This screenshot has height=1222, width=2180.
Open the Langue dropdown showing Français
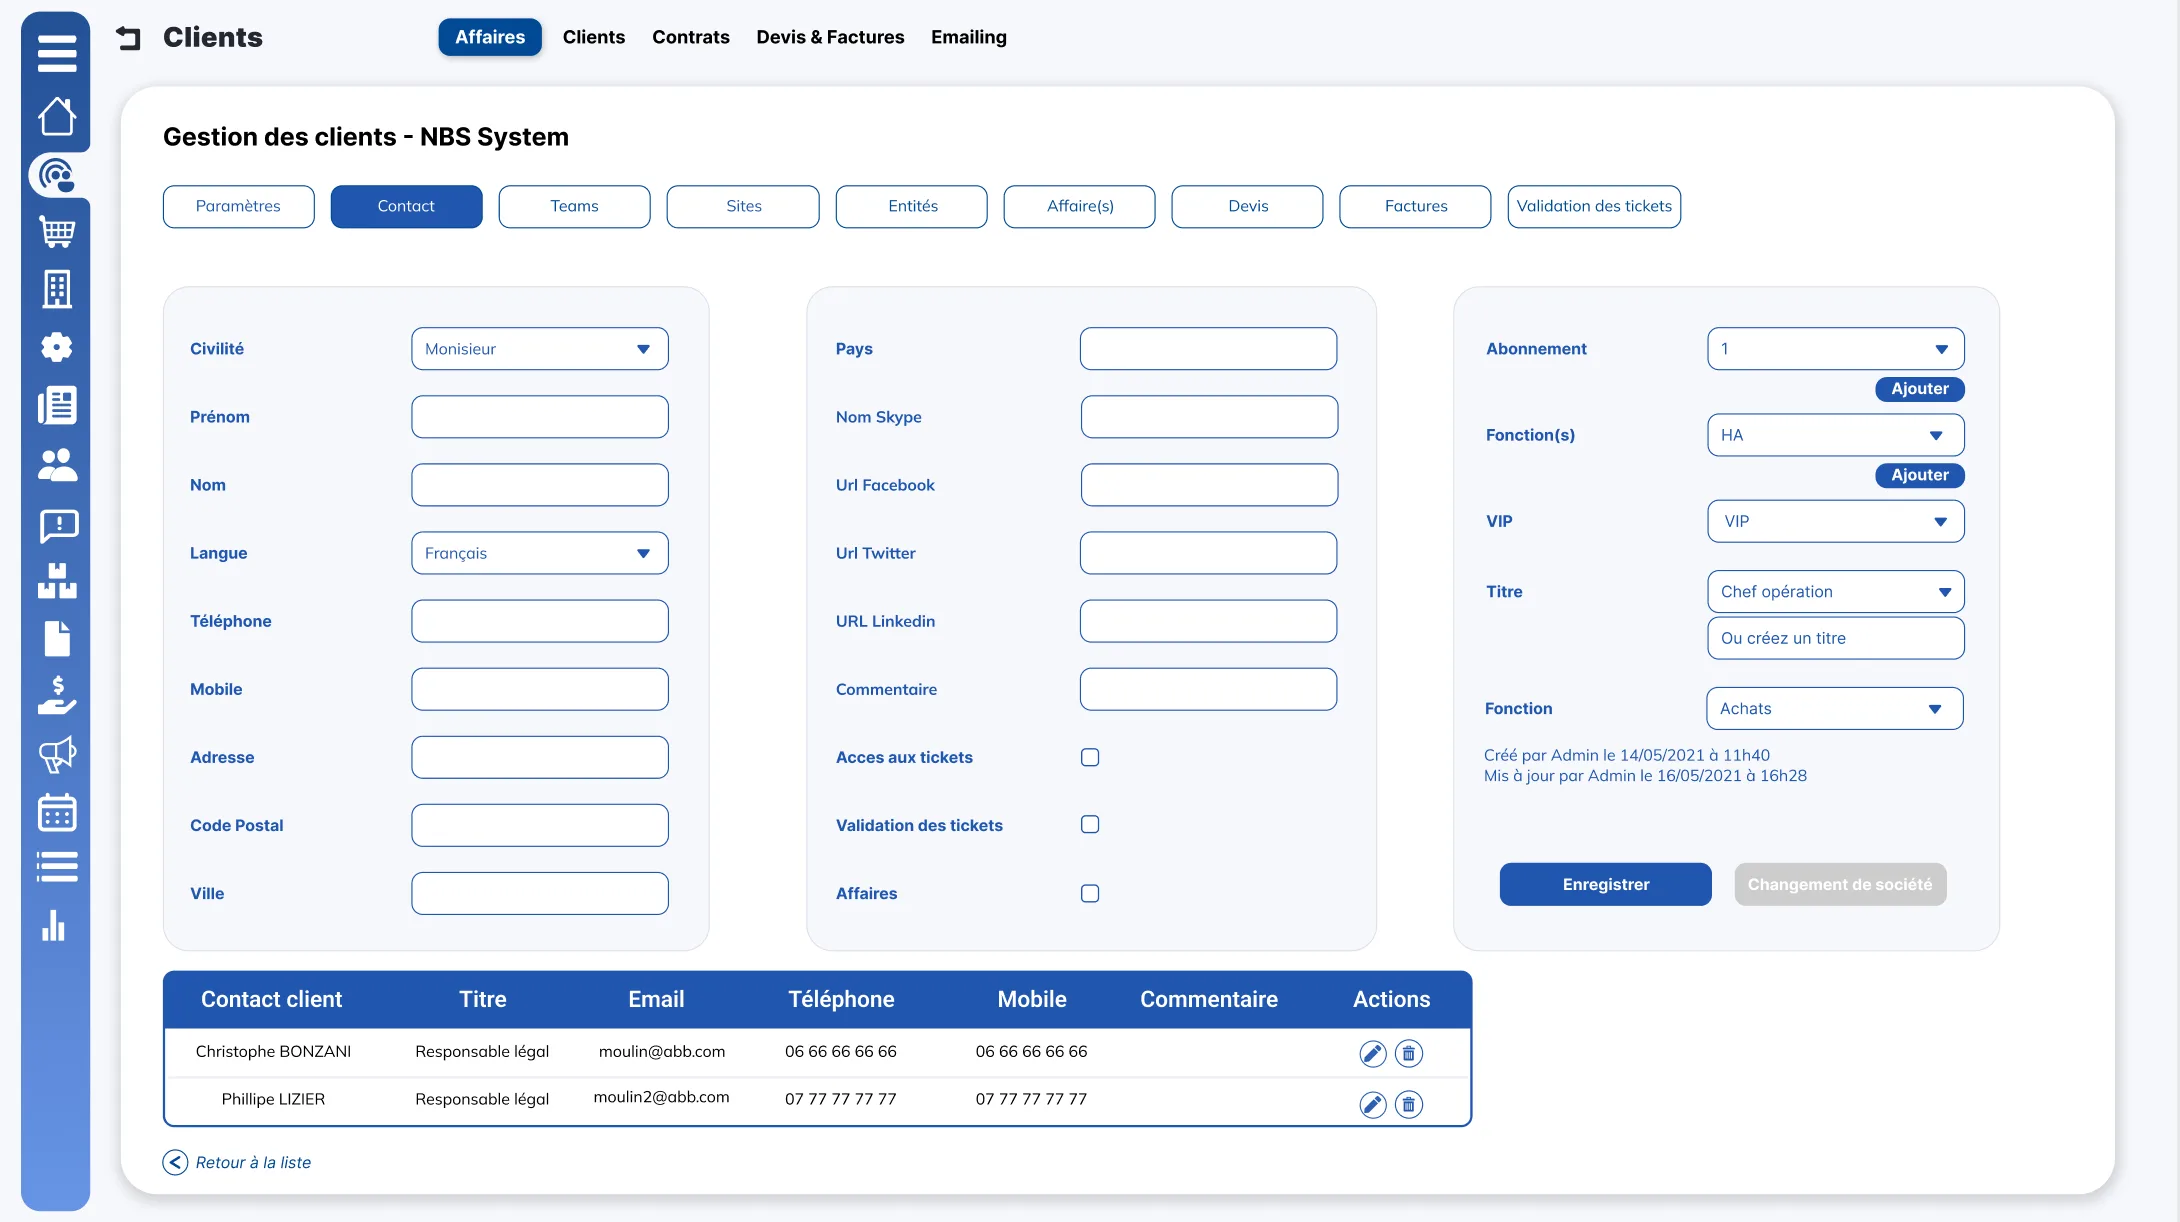[540, 553]
